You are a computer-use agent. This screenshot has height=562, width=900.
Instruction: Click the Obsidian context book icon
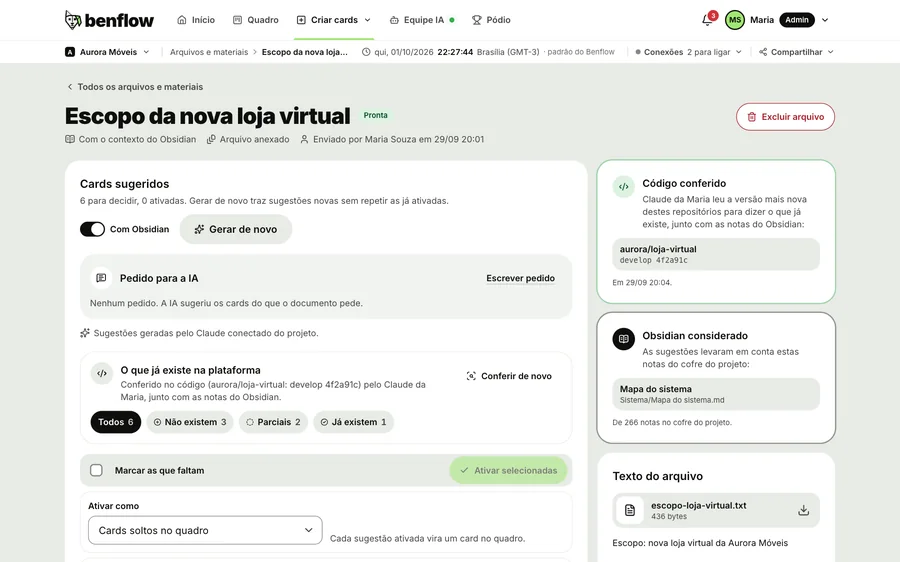pyautogui.click(x=69, y=139)
